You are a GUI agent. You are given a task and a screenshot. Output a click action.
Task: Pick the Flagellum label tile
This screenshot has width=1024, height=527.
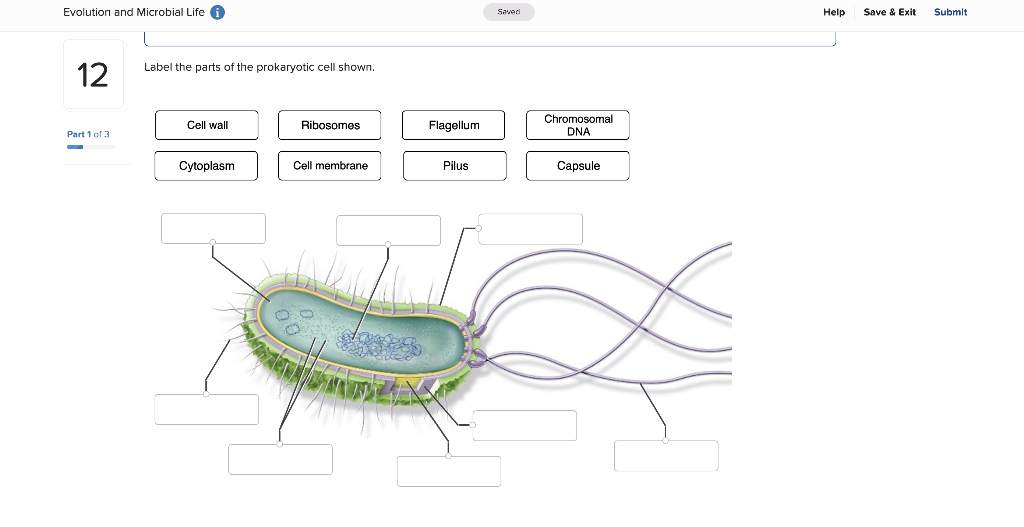(x=453, y=125)
